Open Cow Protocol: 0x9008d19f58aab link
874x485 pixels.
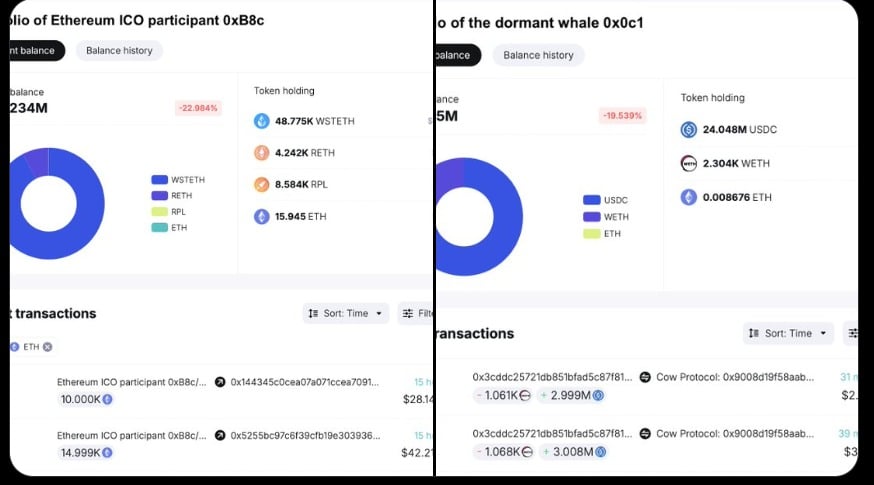point(734,377)
